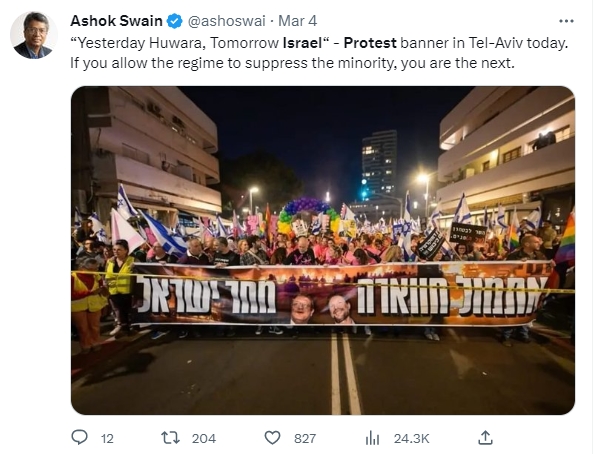Image resolution: width=594 pixels, height=454 pixels.
Task: Open the protest photo in the tweet
Action: point(323,250)
